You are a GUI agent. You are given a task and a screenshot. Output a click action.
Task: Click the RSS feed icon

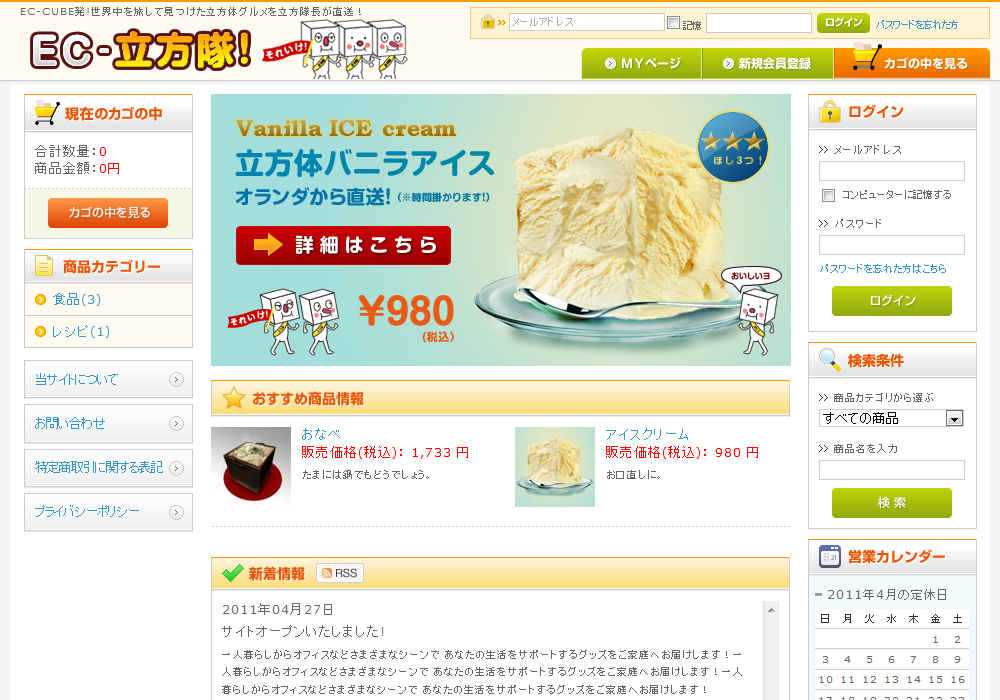[x=339, y=573]
